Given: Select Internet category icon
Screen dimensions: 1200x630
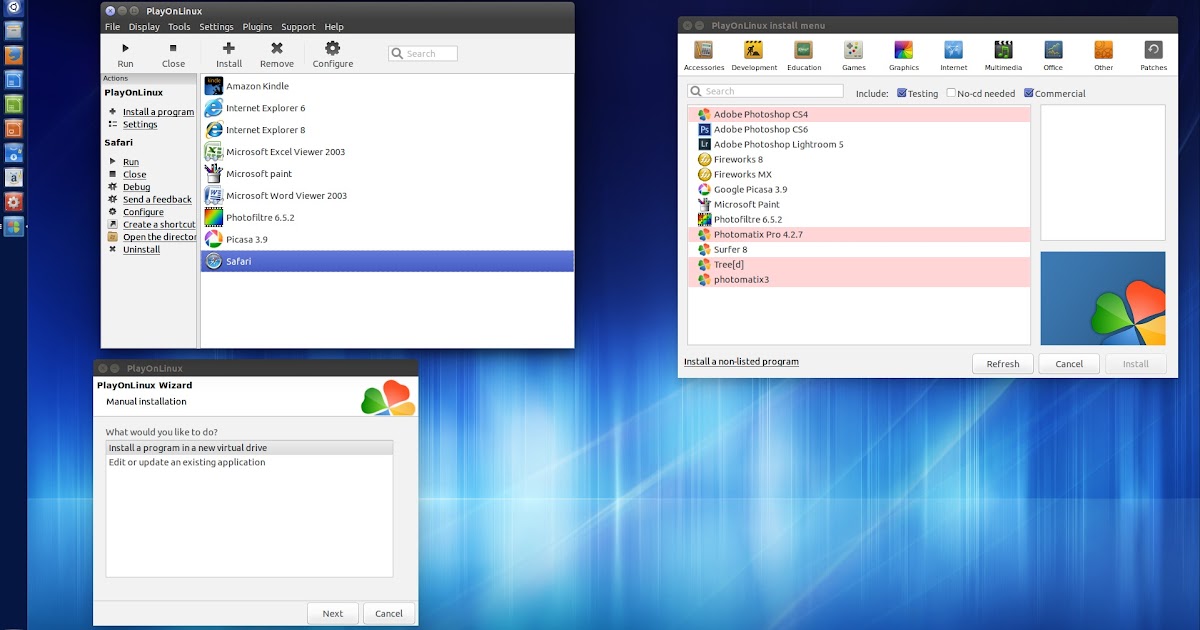Looking at the screenshot, I should (x=954, y=50).
